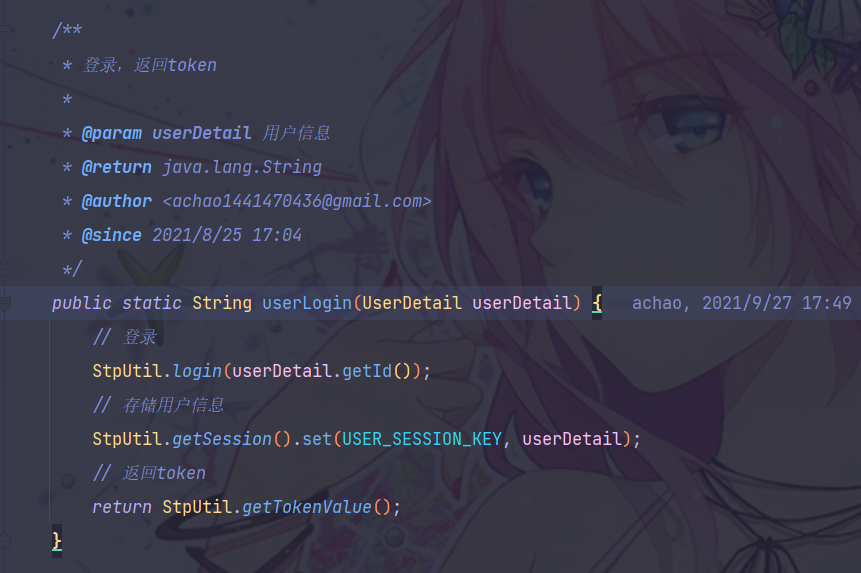
Task: Collapse the Javadoc comment fold marker at /**
Action: (x=4, y=31)
